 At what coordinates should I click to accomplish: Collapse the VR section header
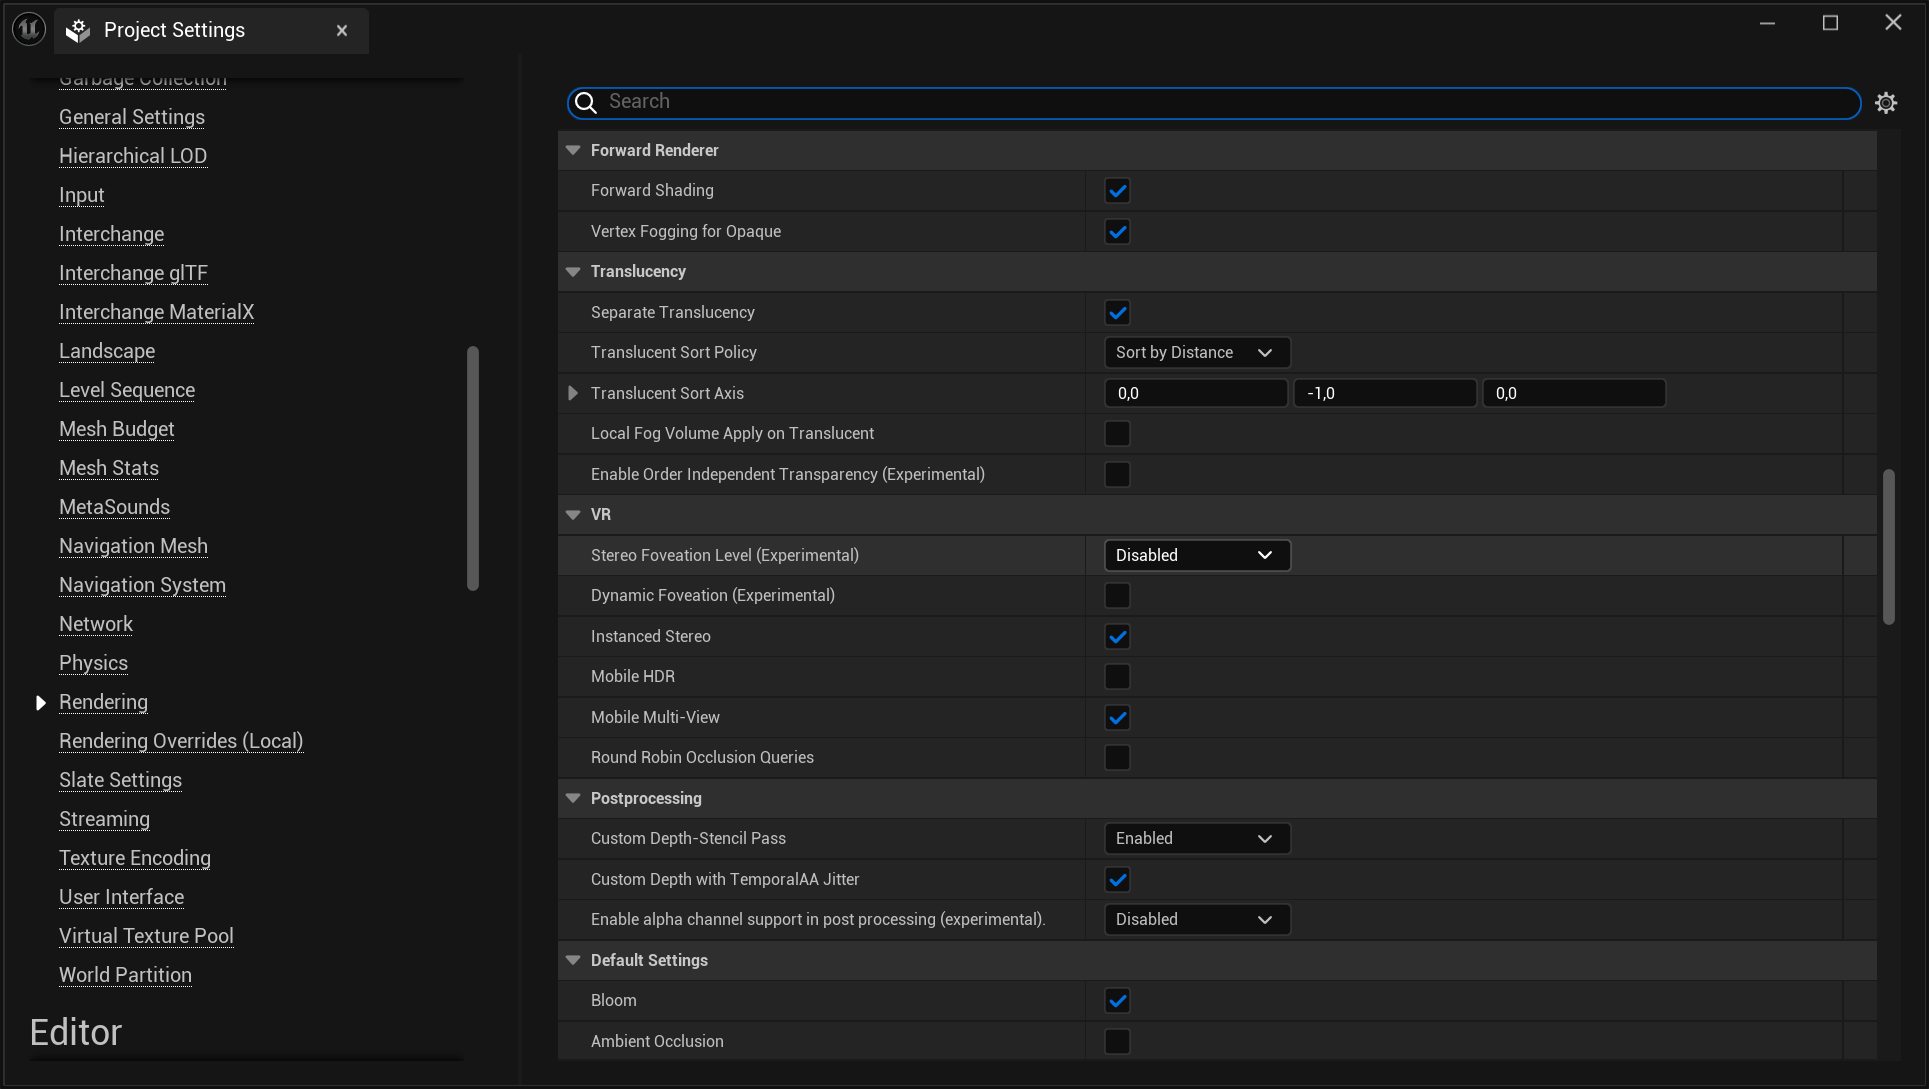(x=573, y=514)
